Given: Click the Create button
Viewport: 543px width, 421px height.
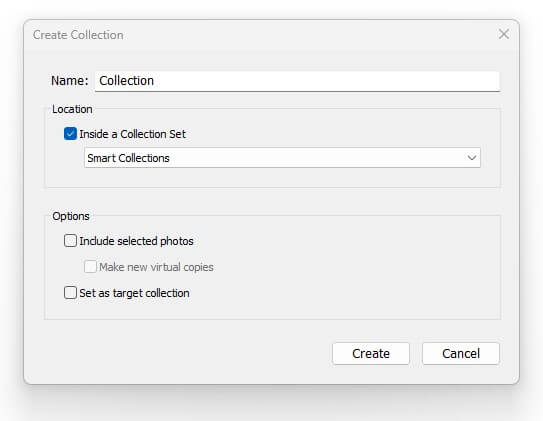Looking at the screenshot, I should pos(371,353).
